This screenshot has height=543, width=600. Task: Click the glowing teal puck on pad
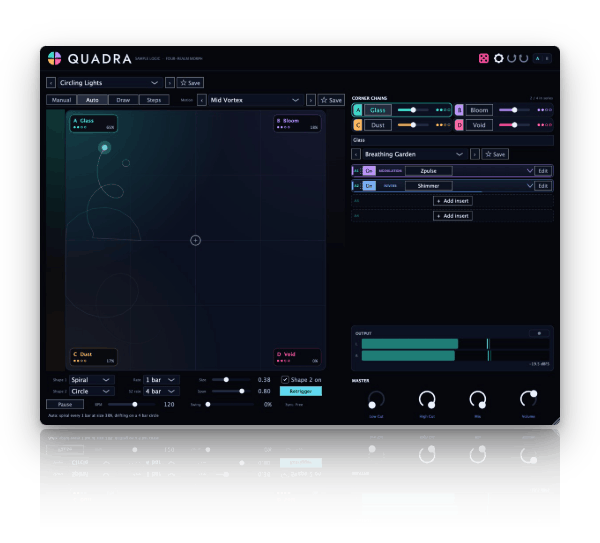point(104,148)
